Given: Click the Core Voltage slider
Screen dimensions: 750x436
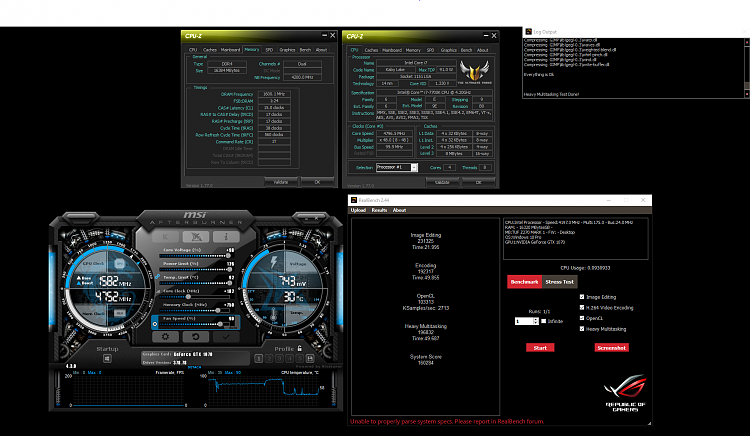Looking at the screenshot, I should tap(196, 256).
